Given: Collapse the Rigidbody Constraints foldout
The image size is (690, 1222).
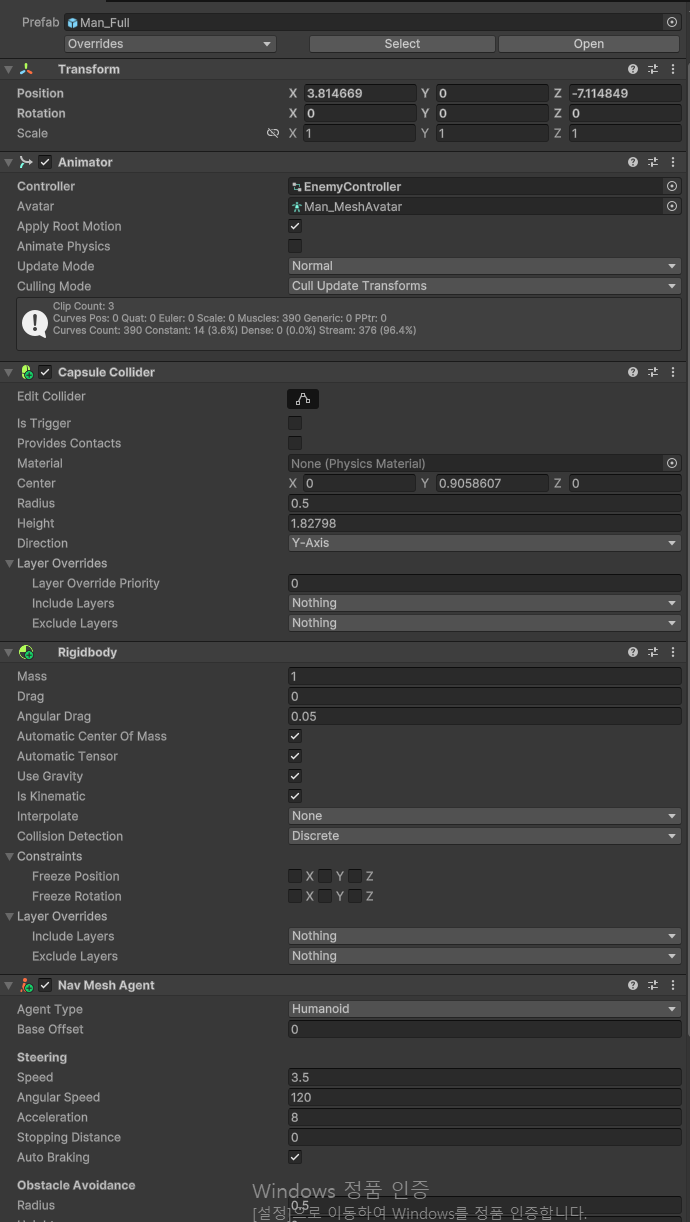Looking at the screenshot, I should pos(9,856).
